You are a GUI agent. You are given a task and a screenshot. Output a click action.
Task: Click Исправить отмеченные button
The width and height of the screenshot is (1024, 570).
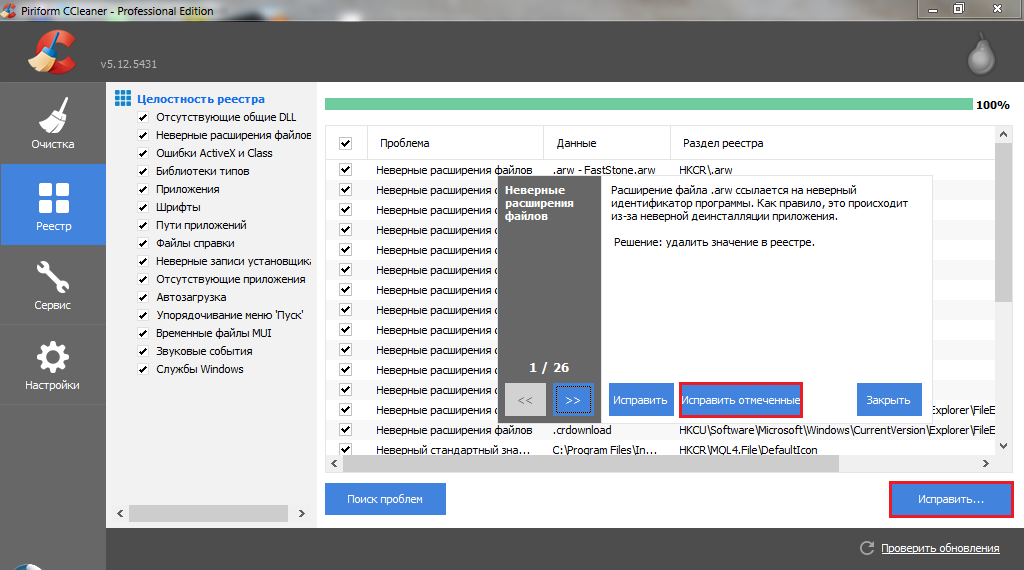point(741,400)
